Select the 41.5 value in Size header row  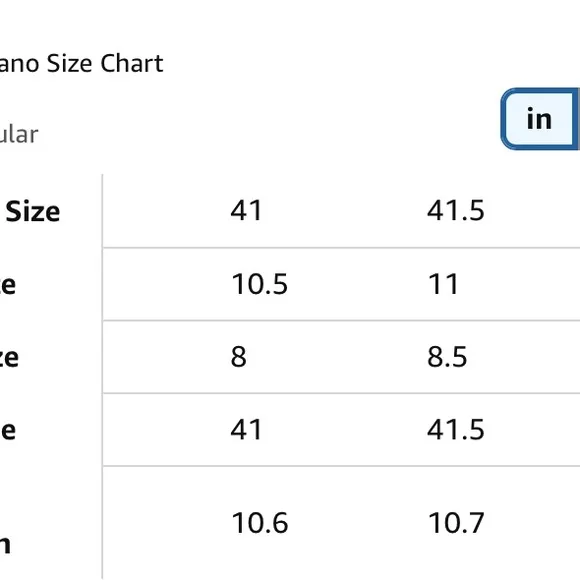[455, 210]
